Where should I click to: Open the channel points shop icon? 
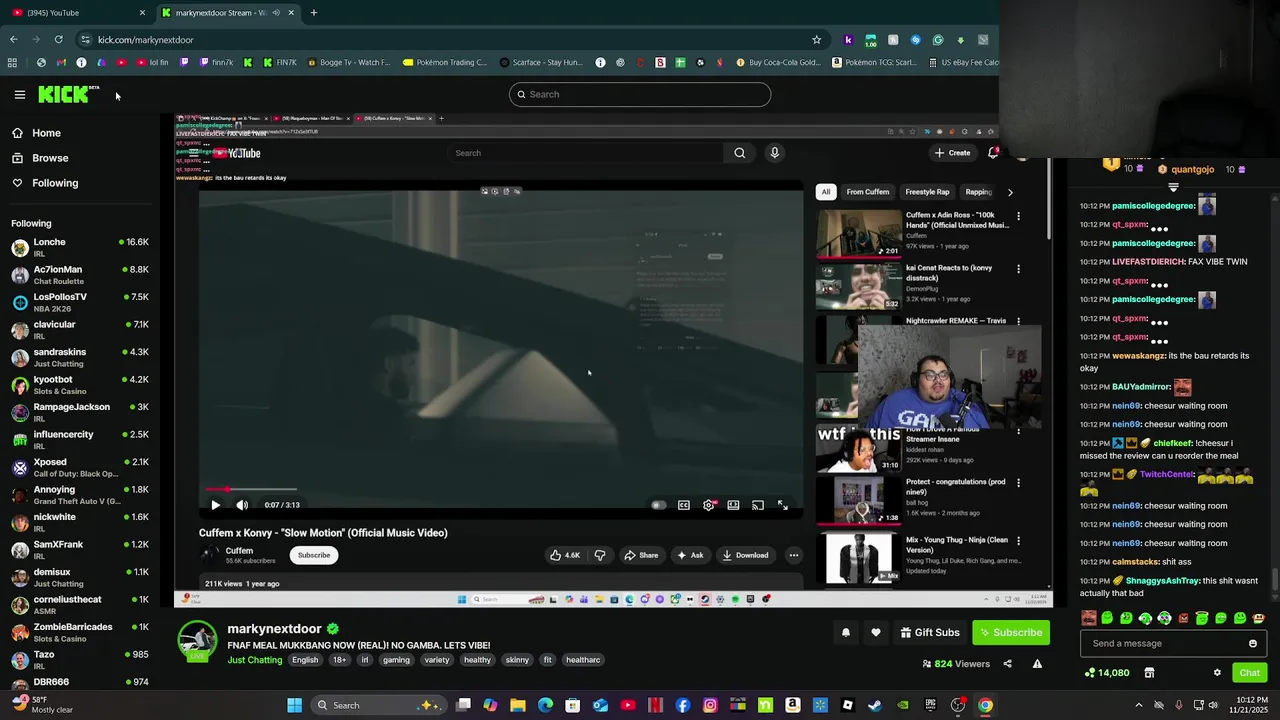(1149, 673)
